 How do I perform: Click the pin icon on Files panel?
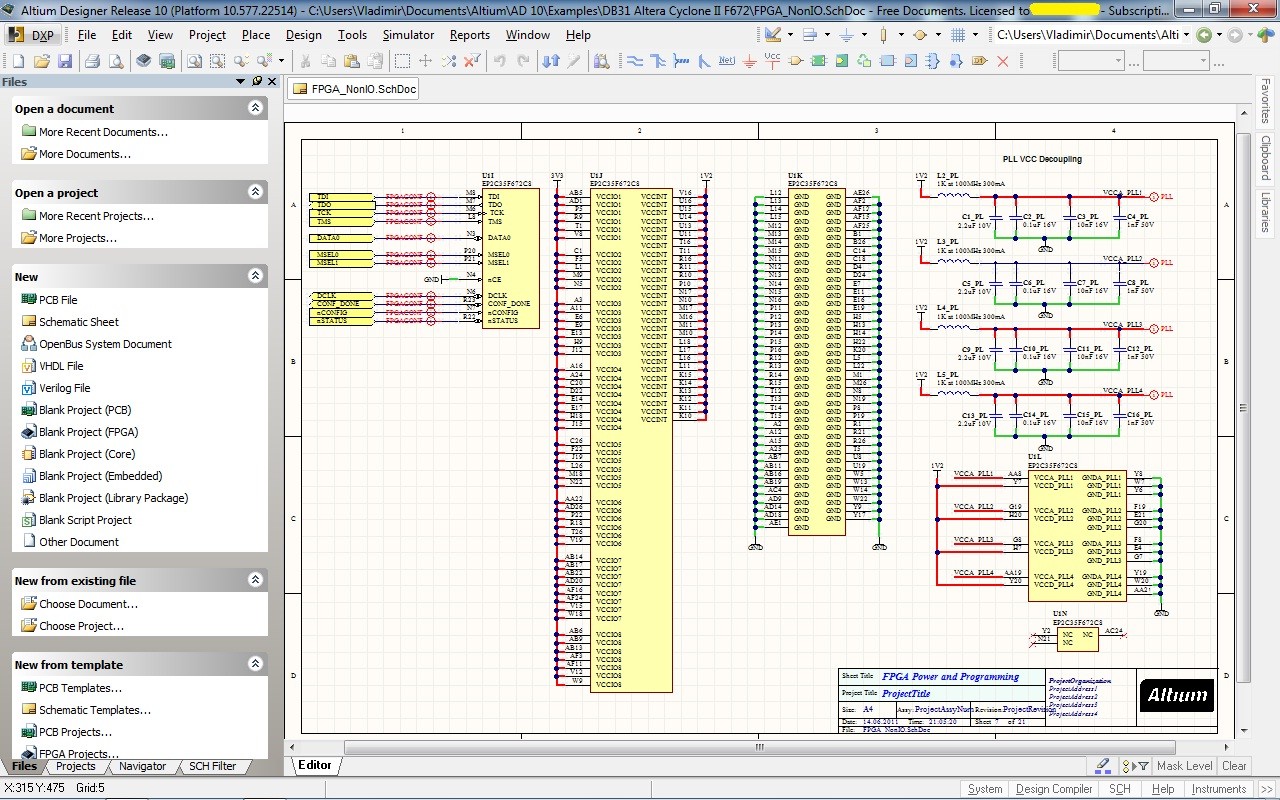(257, 81)
